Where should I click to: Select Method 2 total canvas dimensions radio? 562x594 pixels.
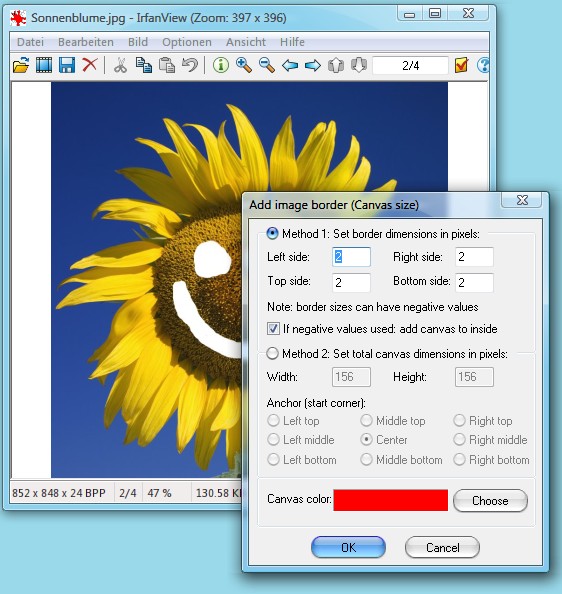click(272, 353)
